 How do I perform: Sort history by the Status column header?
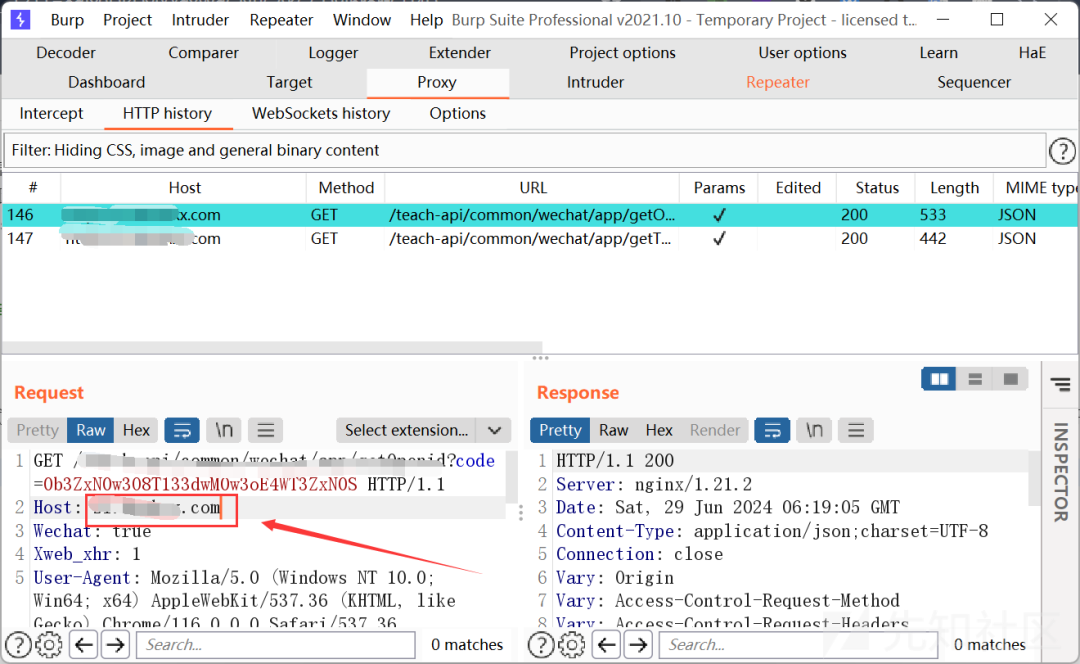tap(877, 188)
